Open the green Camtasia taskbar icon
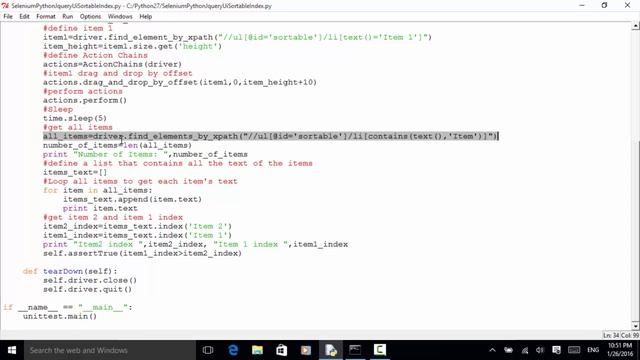640x360 pixels. coord(380,350)
